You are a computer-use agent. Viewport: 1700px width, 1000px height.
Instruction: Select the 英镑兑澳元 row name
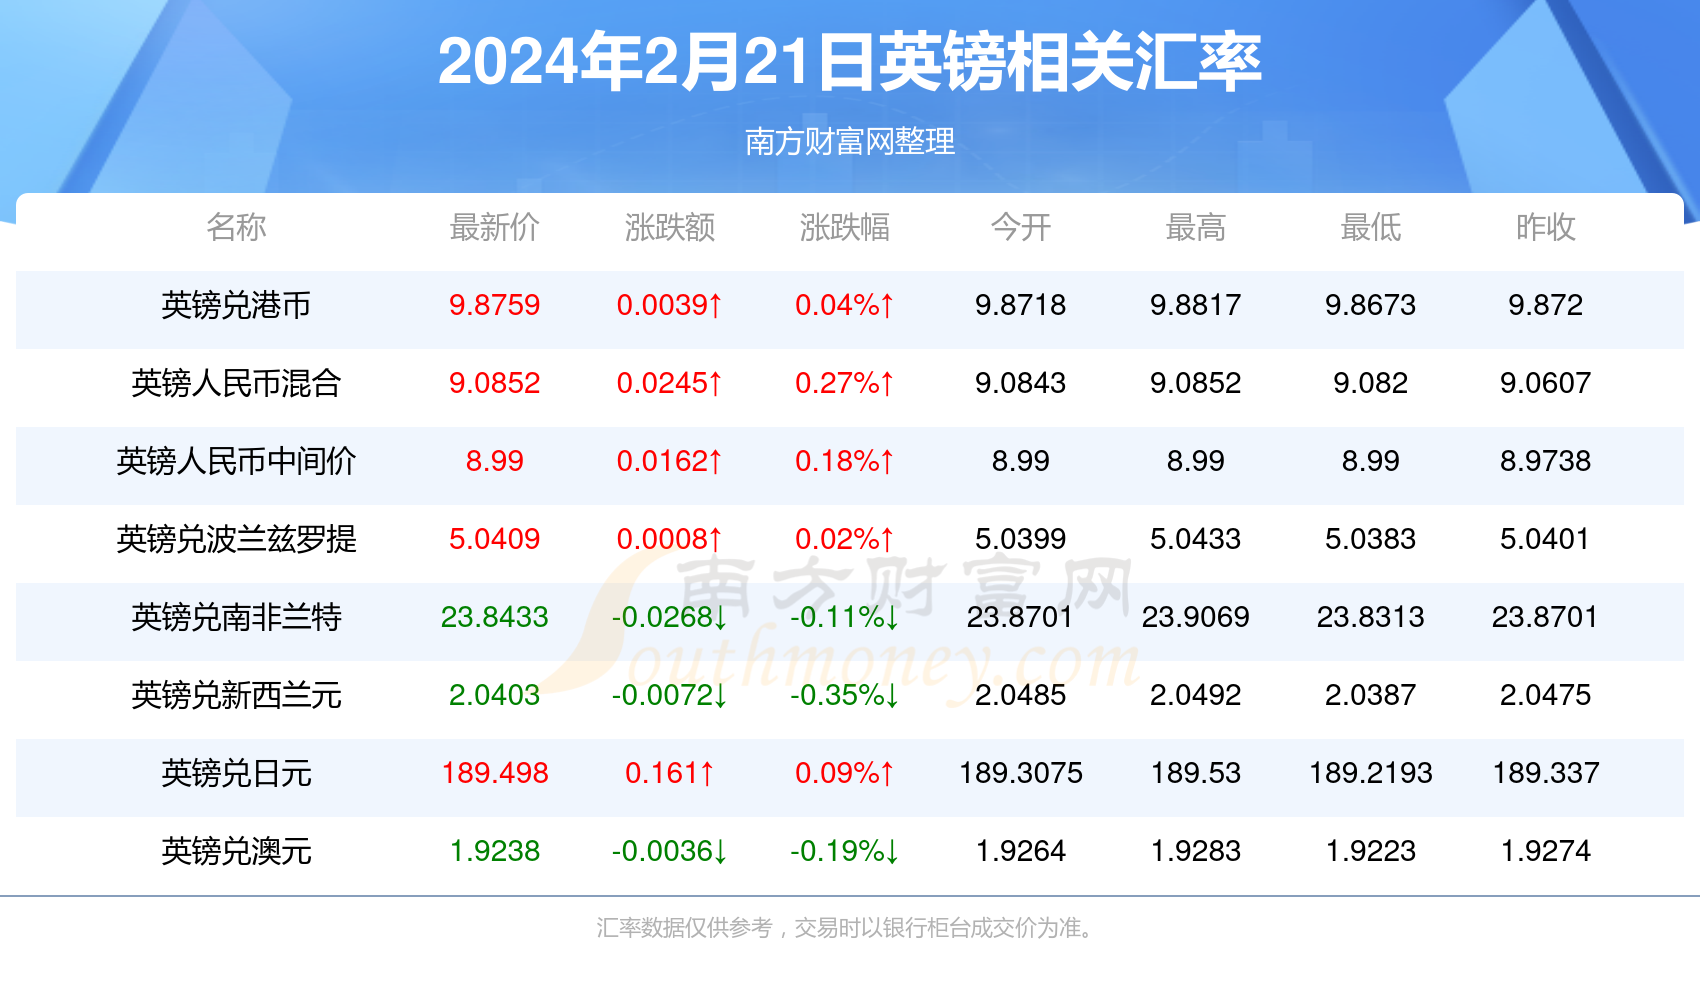(x=236, y=851)
